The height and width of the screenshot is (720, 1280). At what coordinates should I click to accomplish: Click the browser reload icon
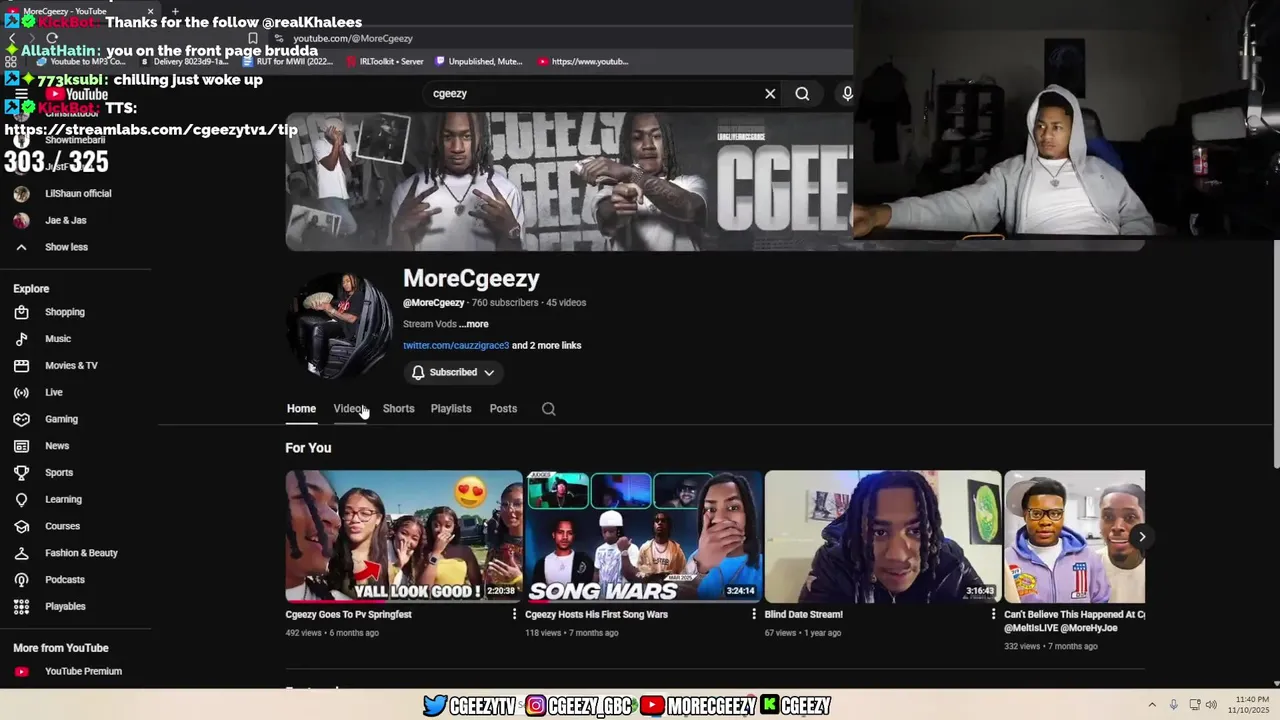click(52, 38)
